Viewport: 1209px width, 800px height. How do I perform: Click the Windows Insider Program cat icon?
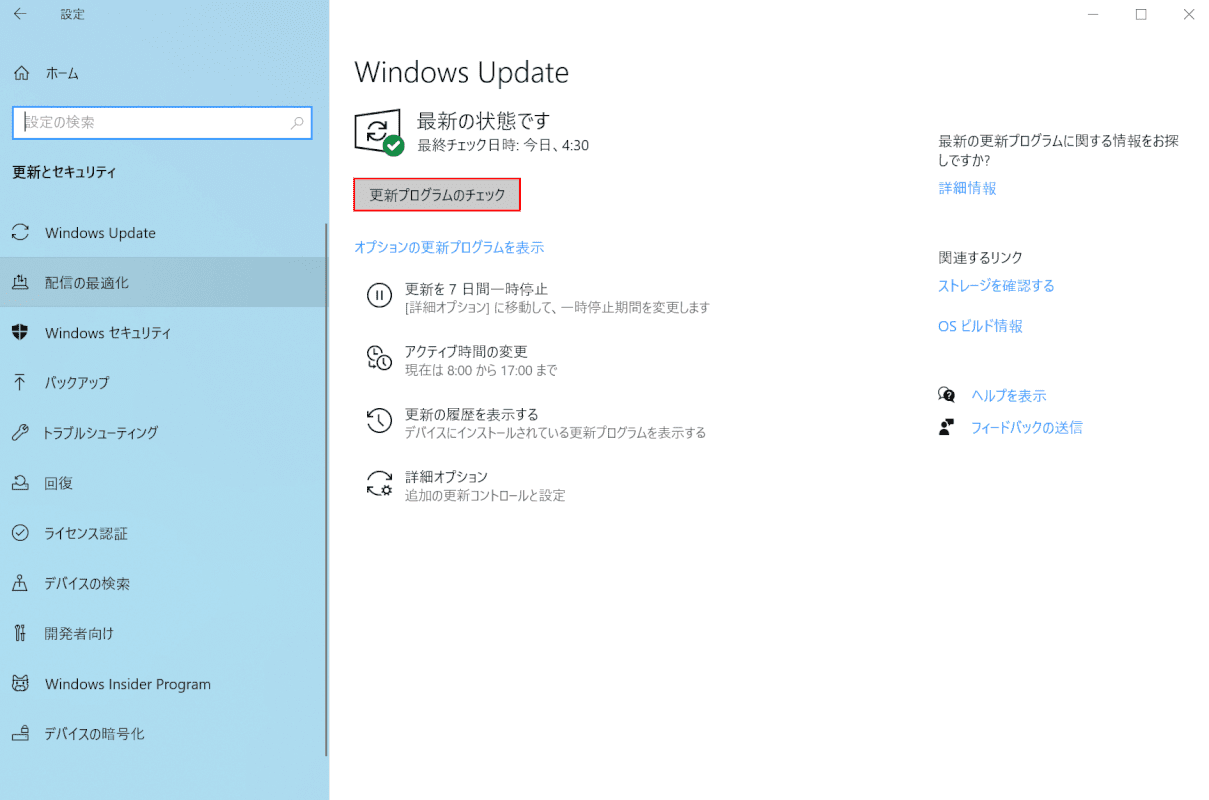20,684
